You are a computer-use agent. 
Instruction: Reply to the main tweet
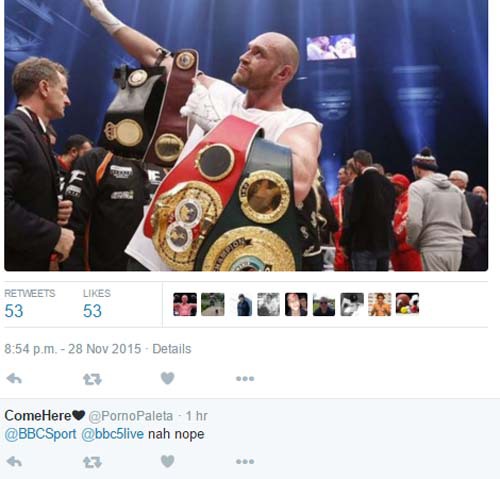[14, 379]
